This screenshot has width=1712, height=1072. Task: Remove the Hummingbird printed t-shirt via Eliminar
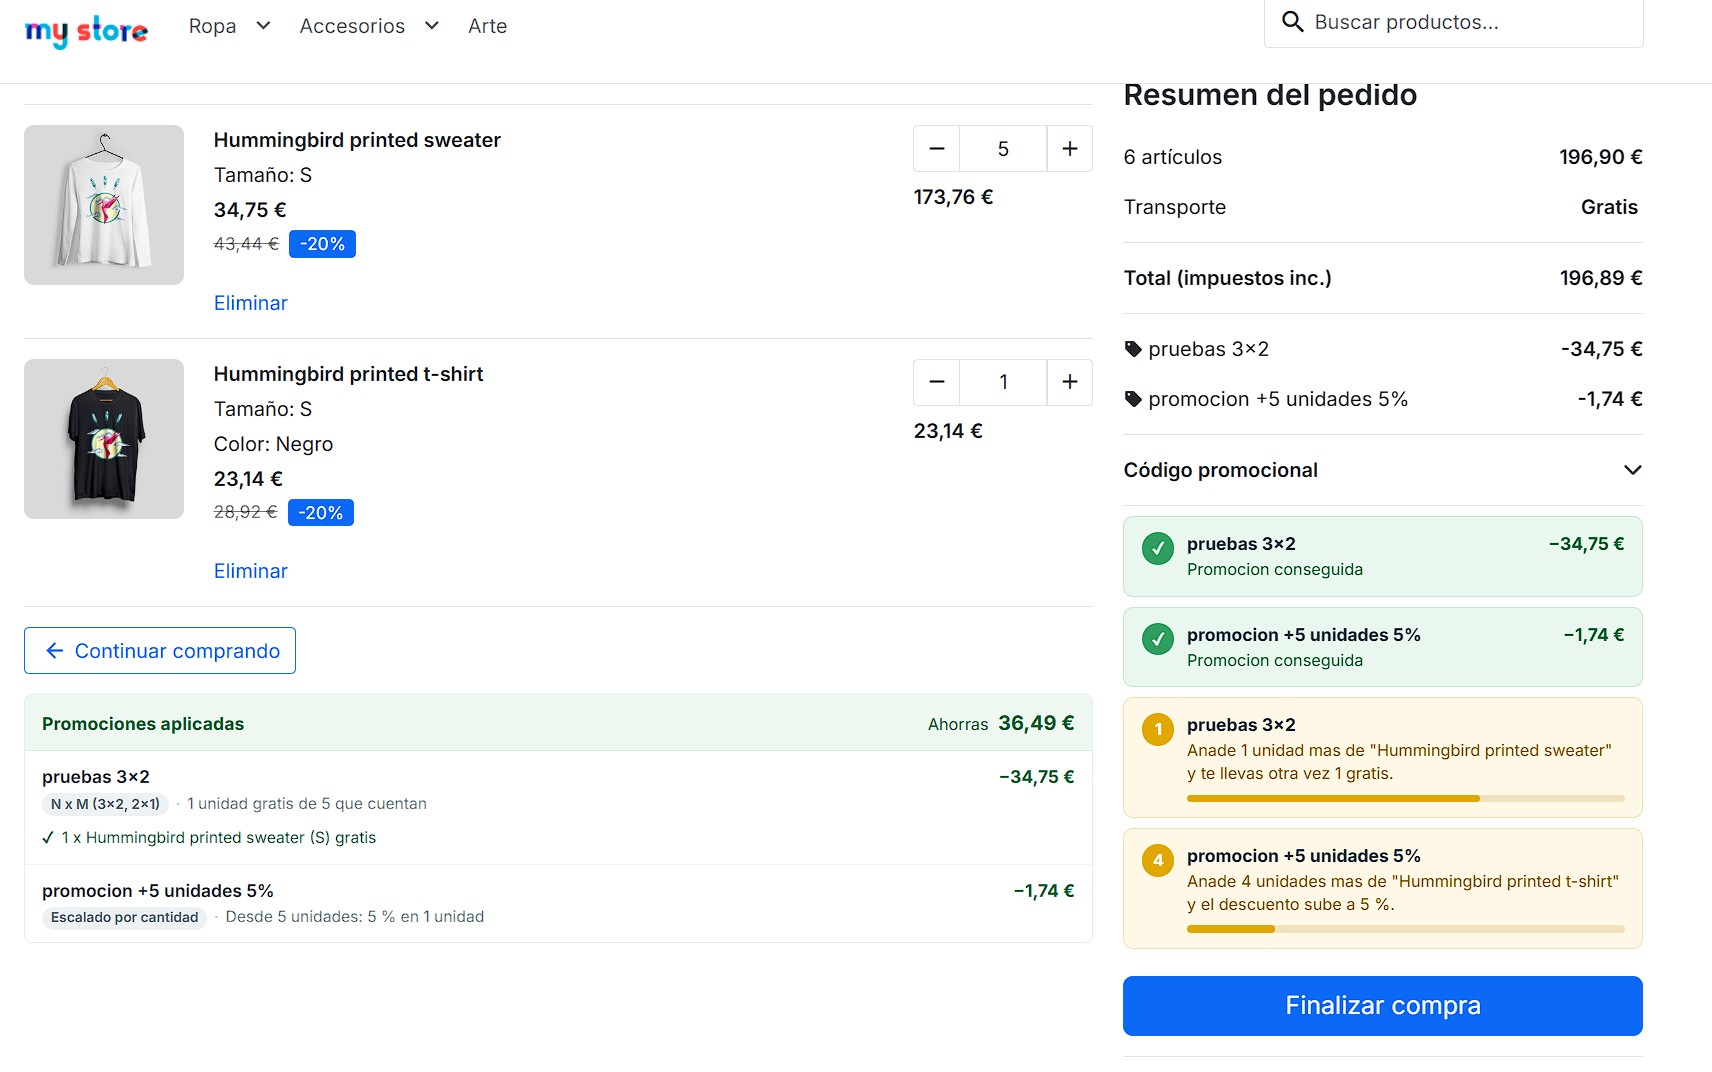(251, 571)
